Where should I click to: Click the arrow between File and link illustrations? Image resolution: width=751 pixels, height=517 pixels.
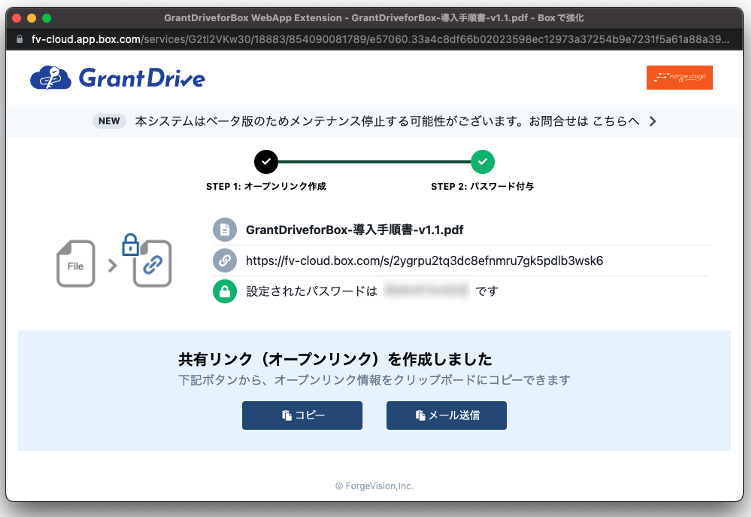tap(113, 265)
